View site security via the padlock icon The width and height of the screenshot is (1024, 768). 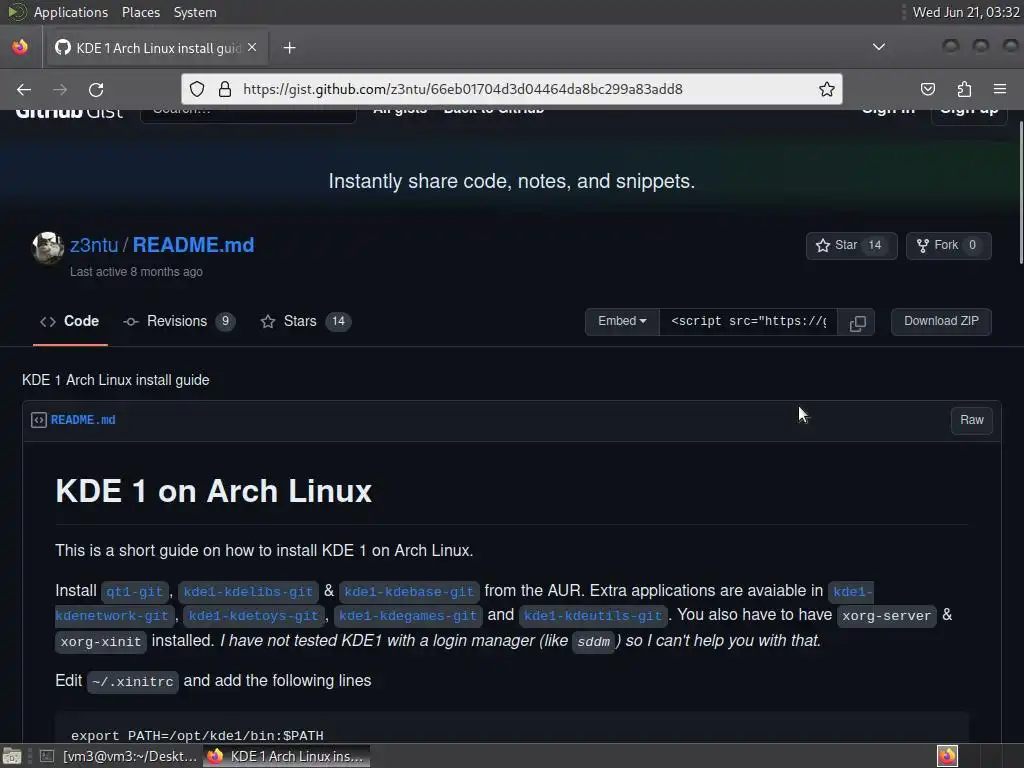coord(225,89)
